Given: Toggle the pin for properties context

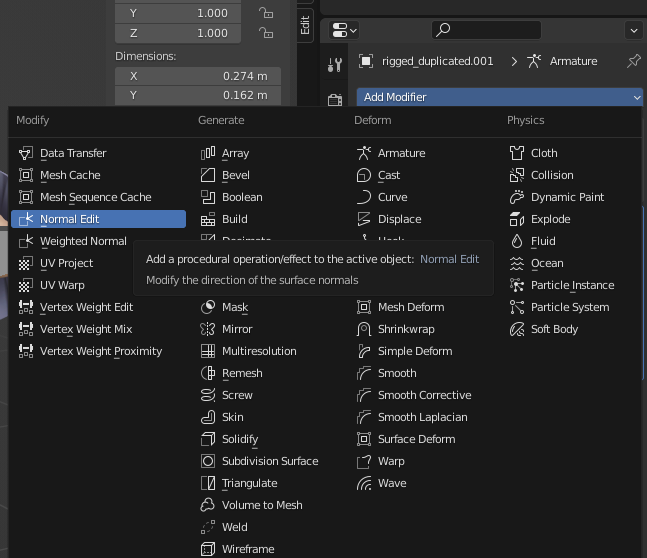Looking at the screenshot, I should tap(633, 61).
